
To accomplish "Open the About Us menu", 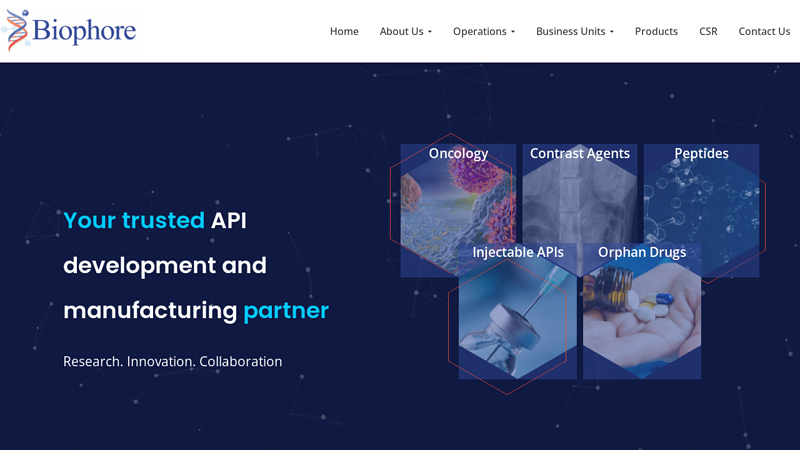I will (406, 32).
